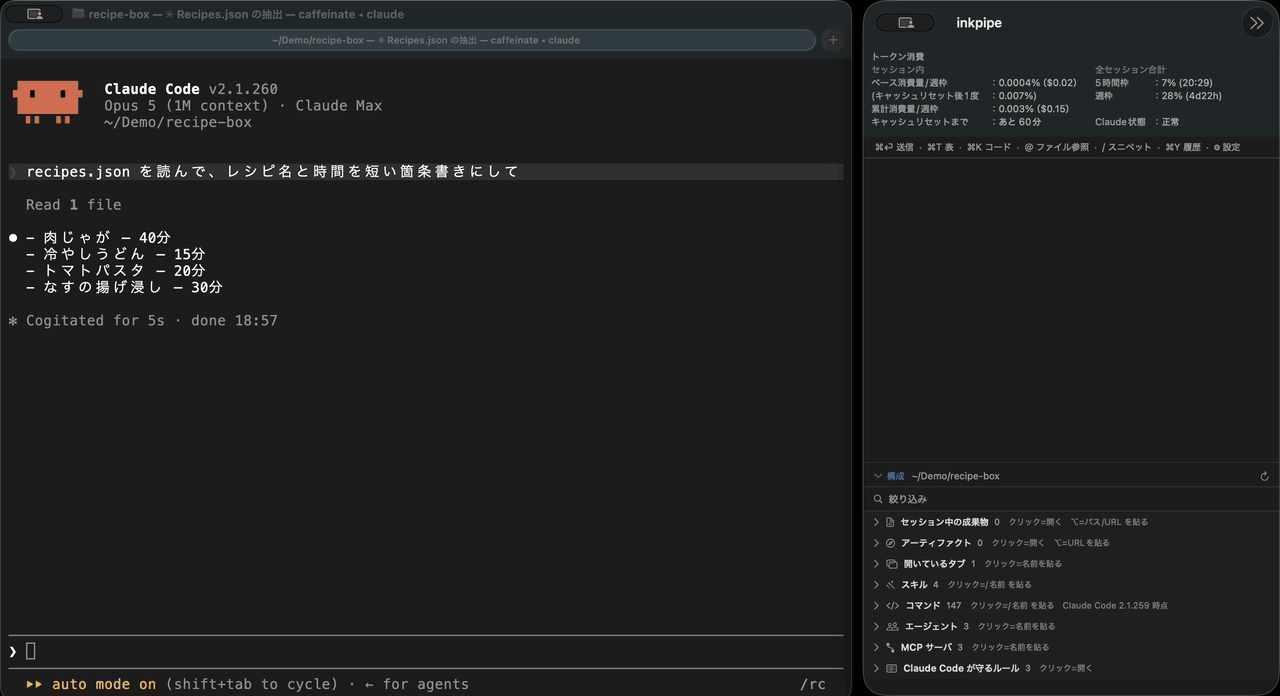Screen dimensions: 1280x696
Task: Open 設定 settings in inkpipe toolbar
Action: click(x=1226, y=147)
